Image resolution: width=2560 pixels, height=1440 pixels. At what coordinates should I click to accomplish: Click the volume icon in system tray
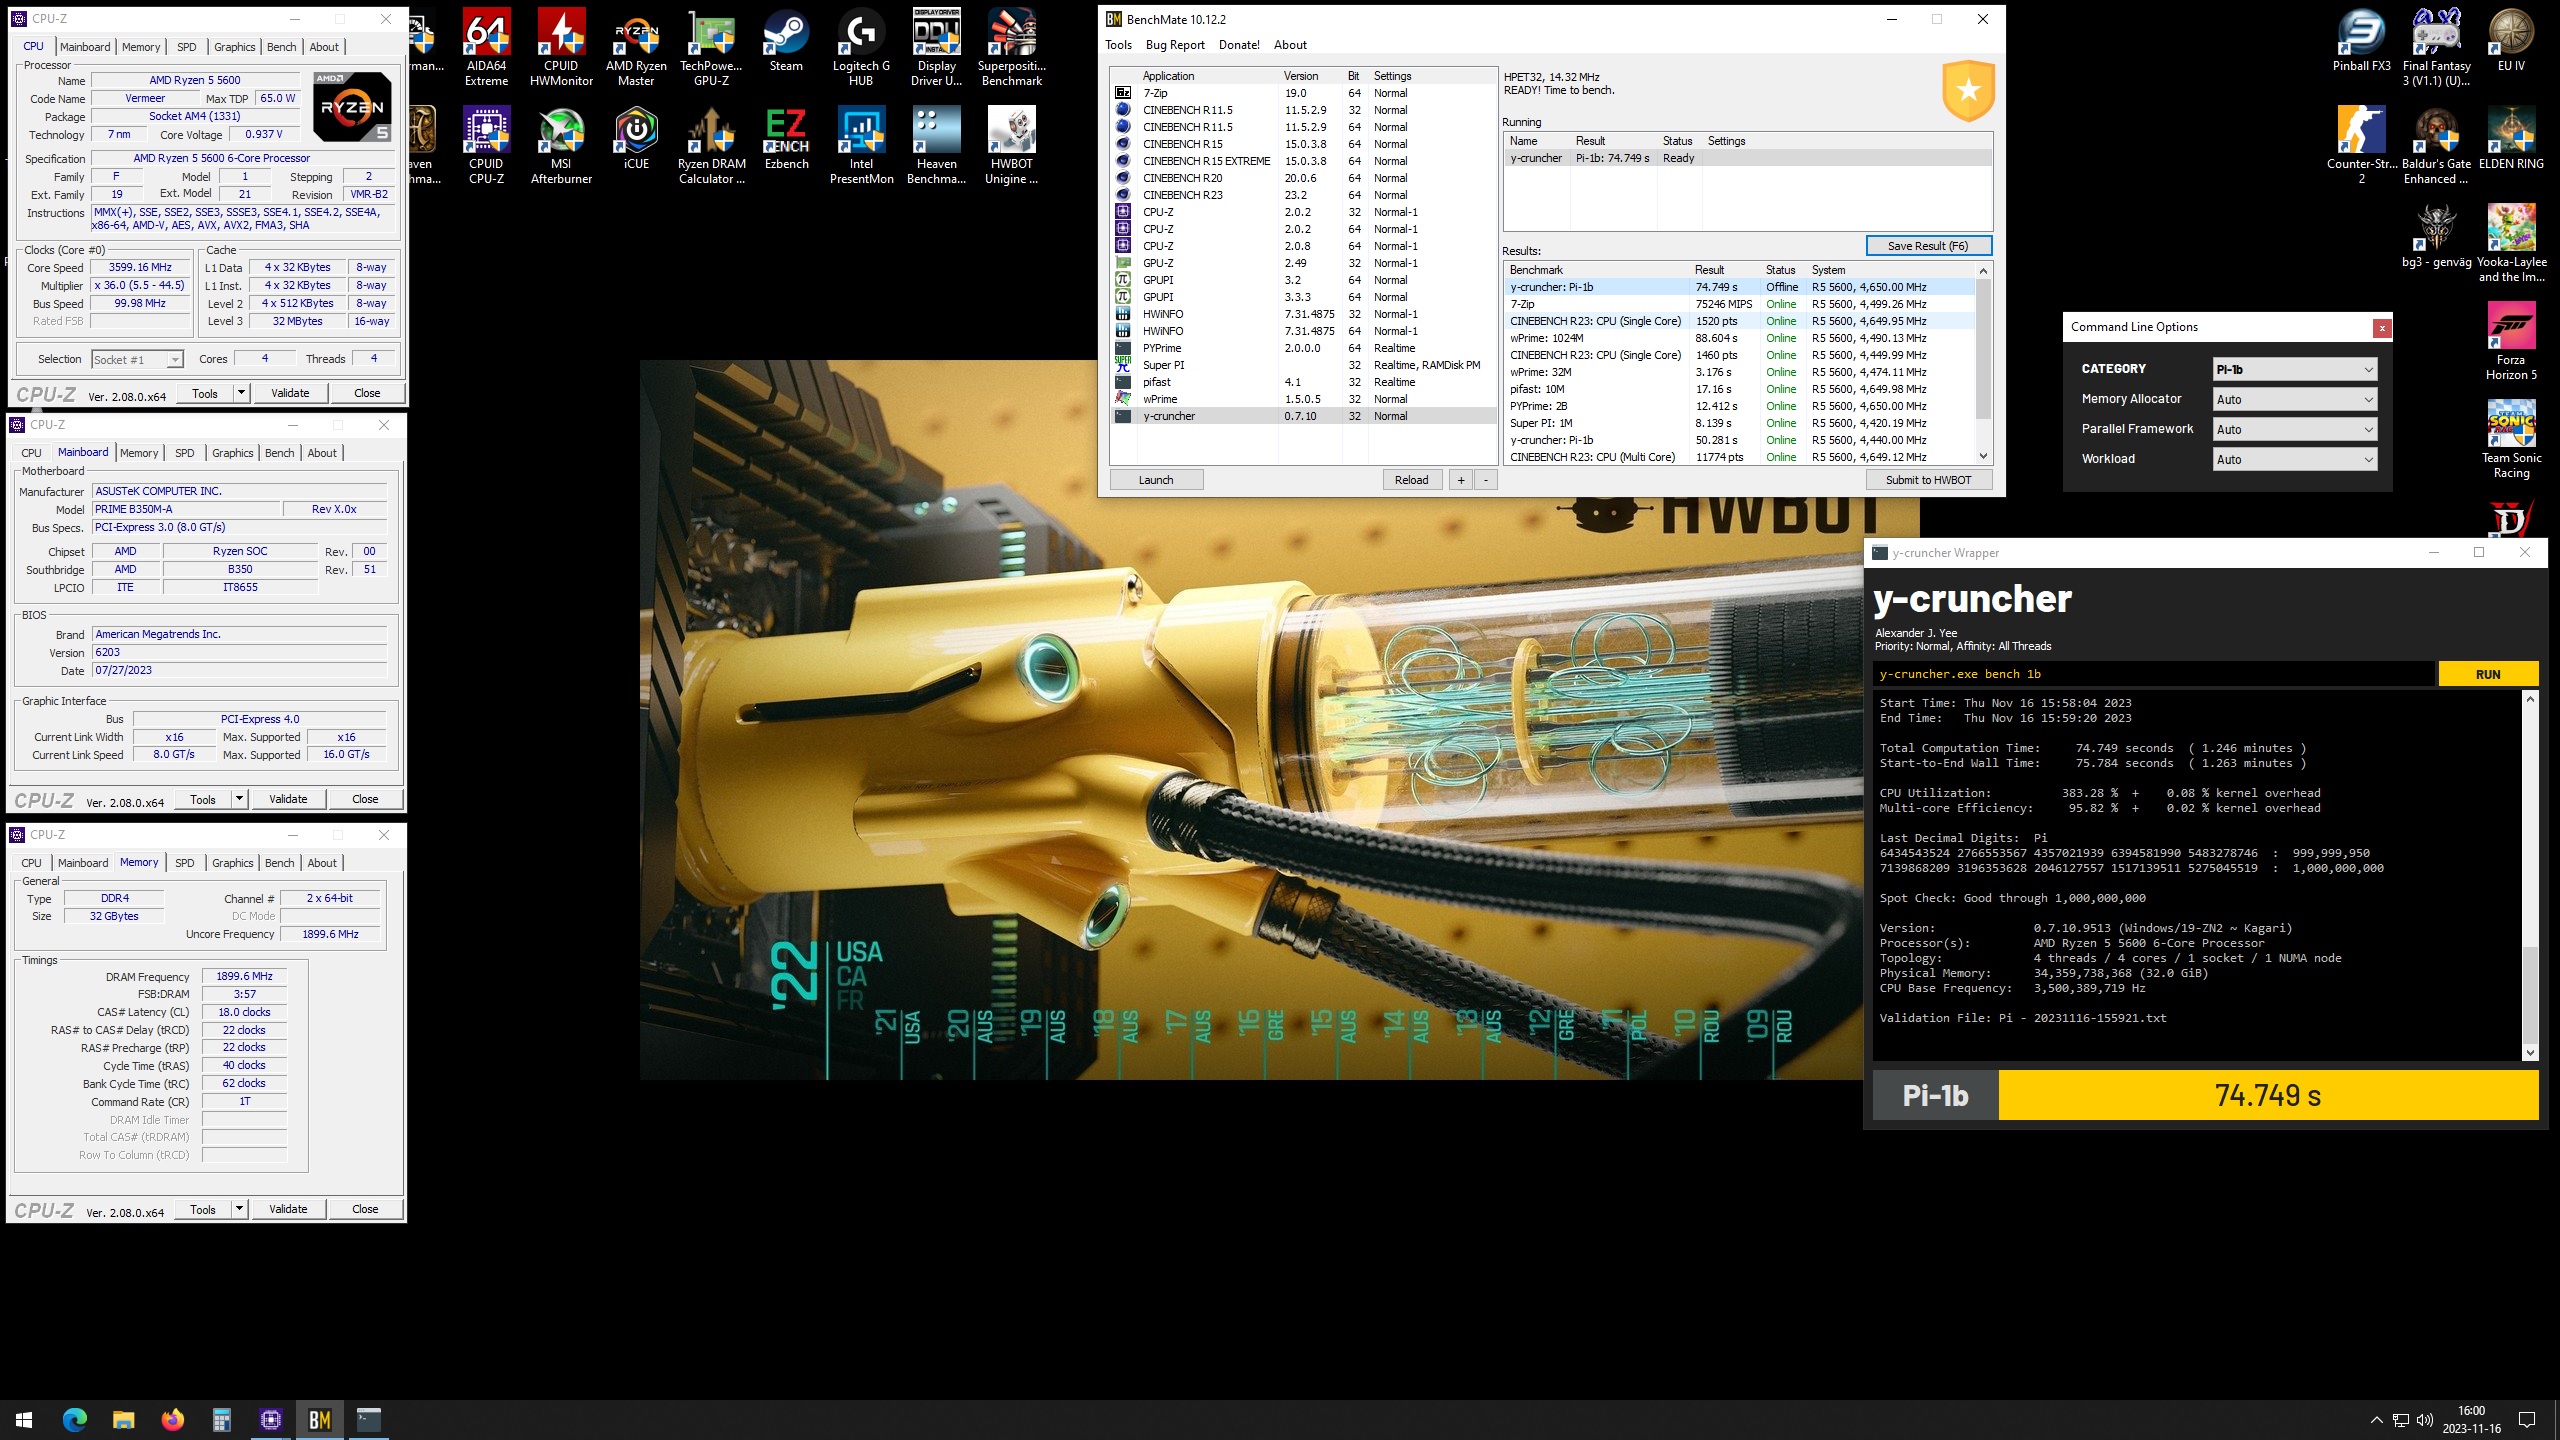(x=2425, y=1420)
